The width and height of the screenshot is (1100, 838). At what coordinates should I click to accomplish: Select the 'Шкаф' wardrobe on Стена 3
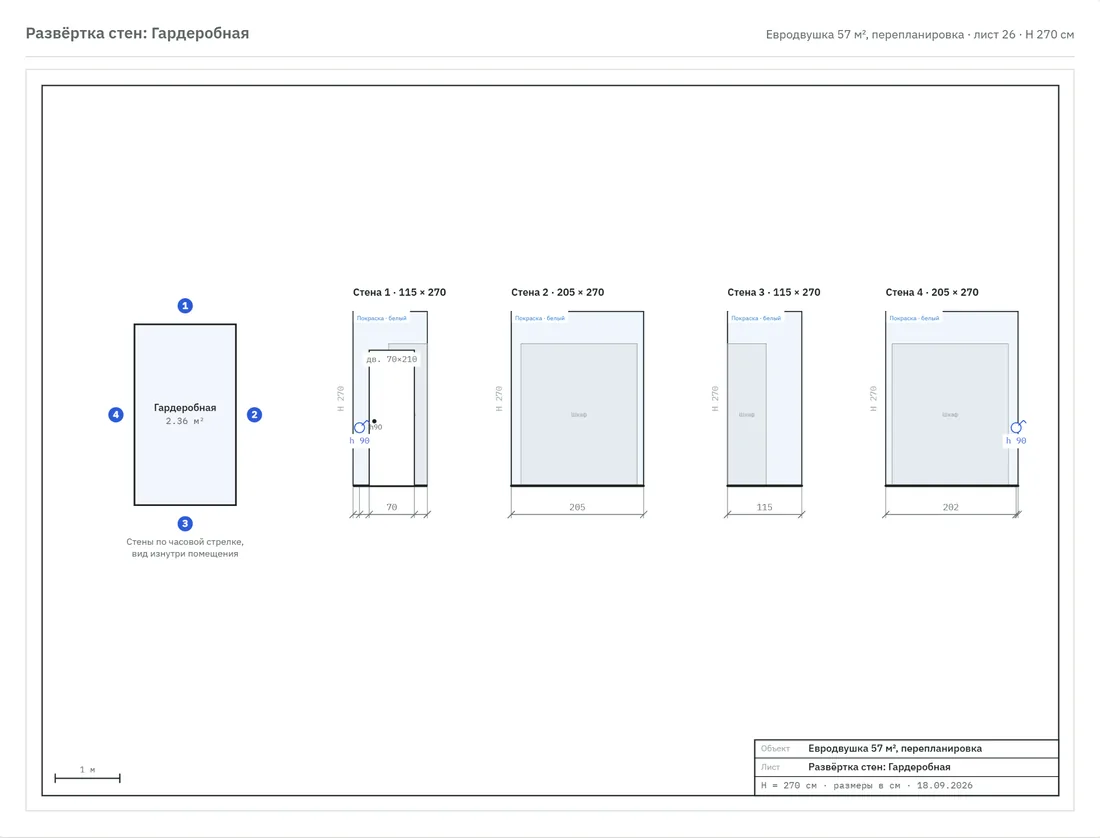(746, 414)
